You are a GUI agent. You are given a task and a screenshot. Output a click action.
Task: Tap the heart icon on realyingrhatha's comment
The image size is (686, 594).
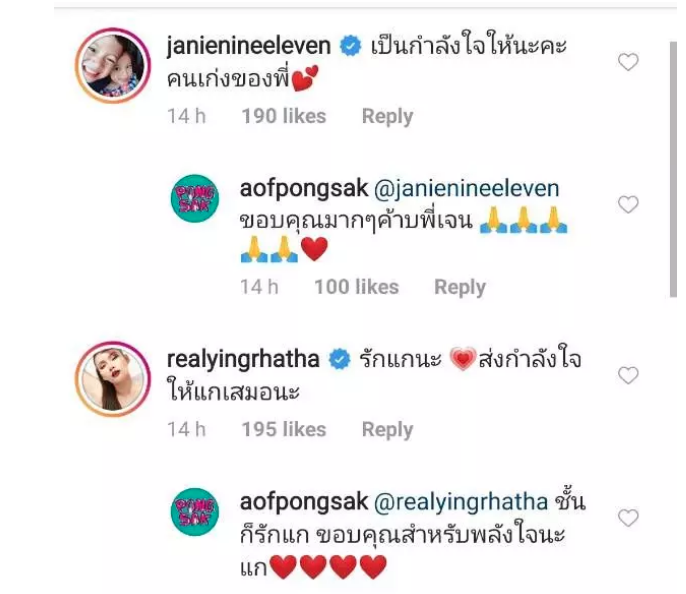point(628,375)
